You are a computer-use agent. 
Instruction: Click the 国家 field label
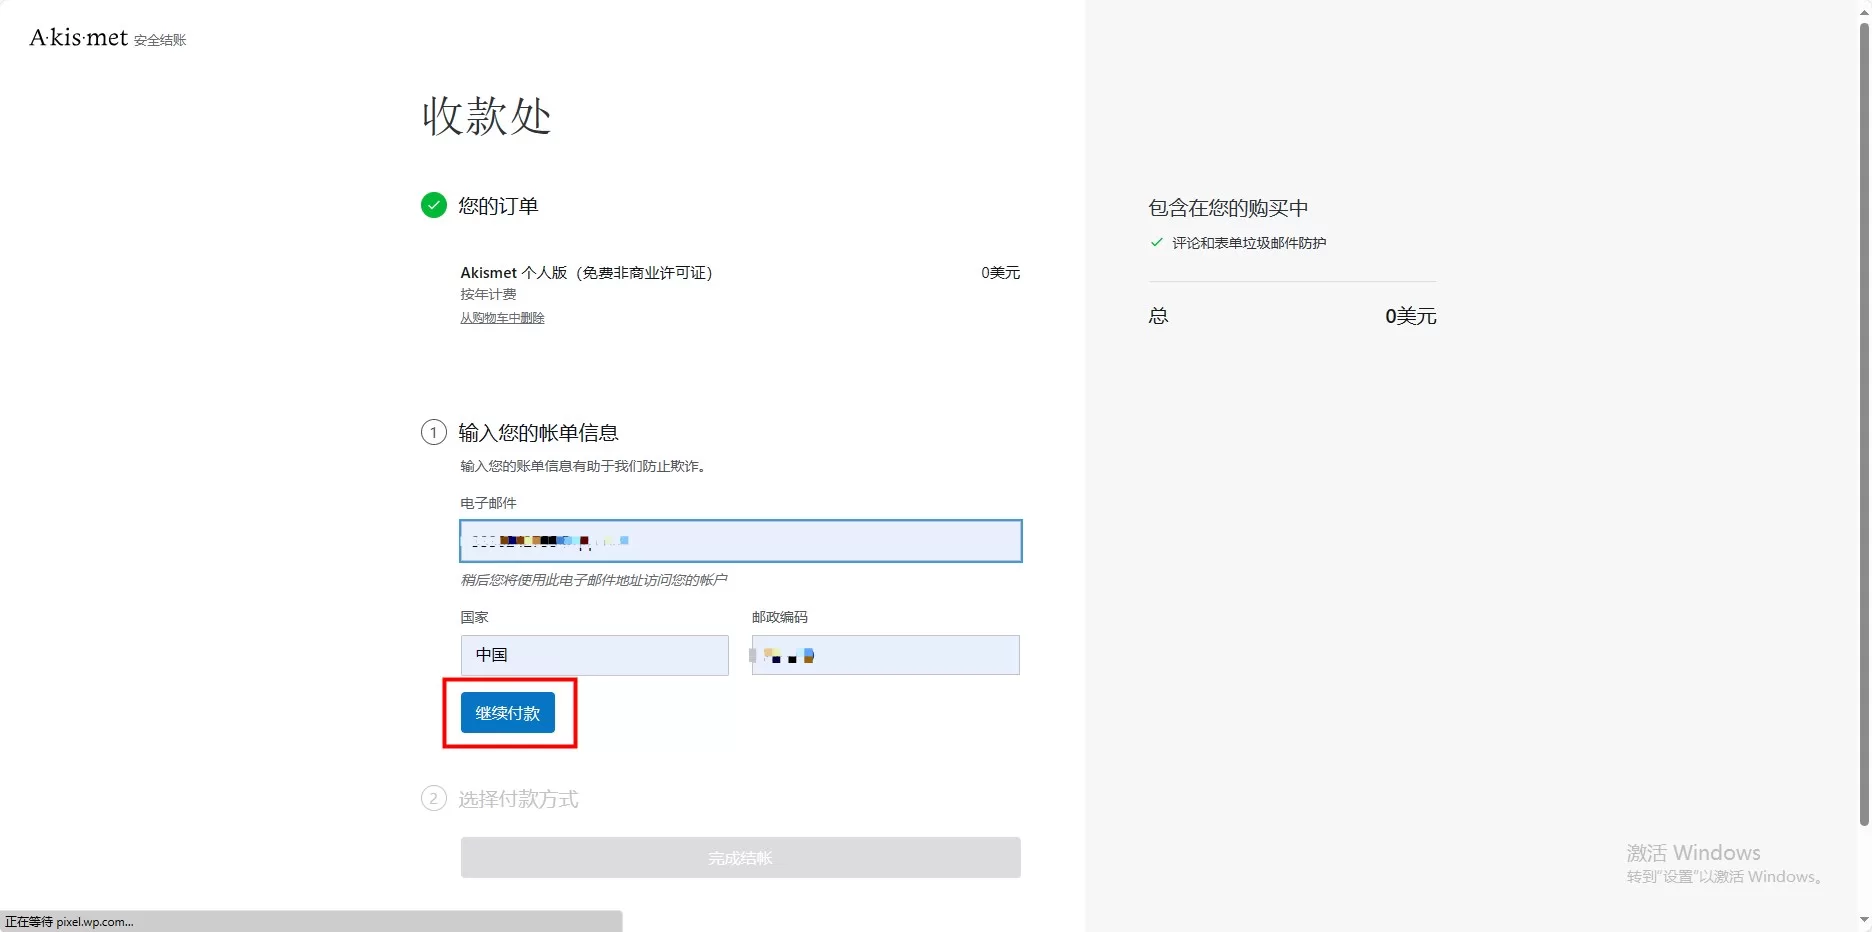(x=474, y=617)
